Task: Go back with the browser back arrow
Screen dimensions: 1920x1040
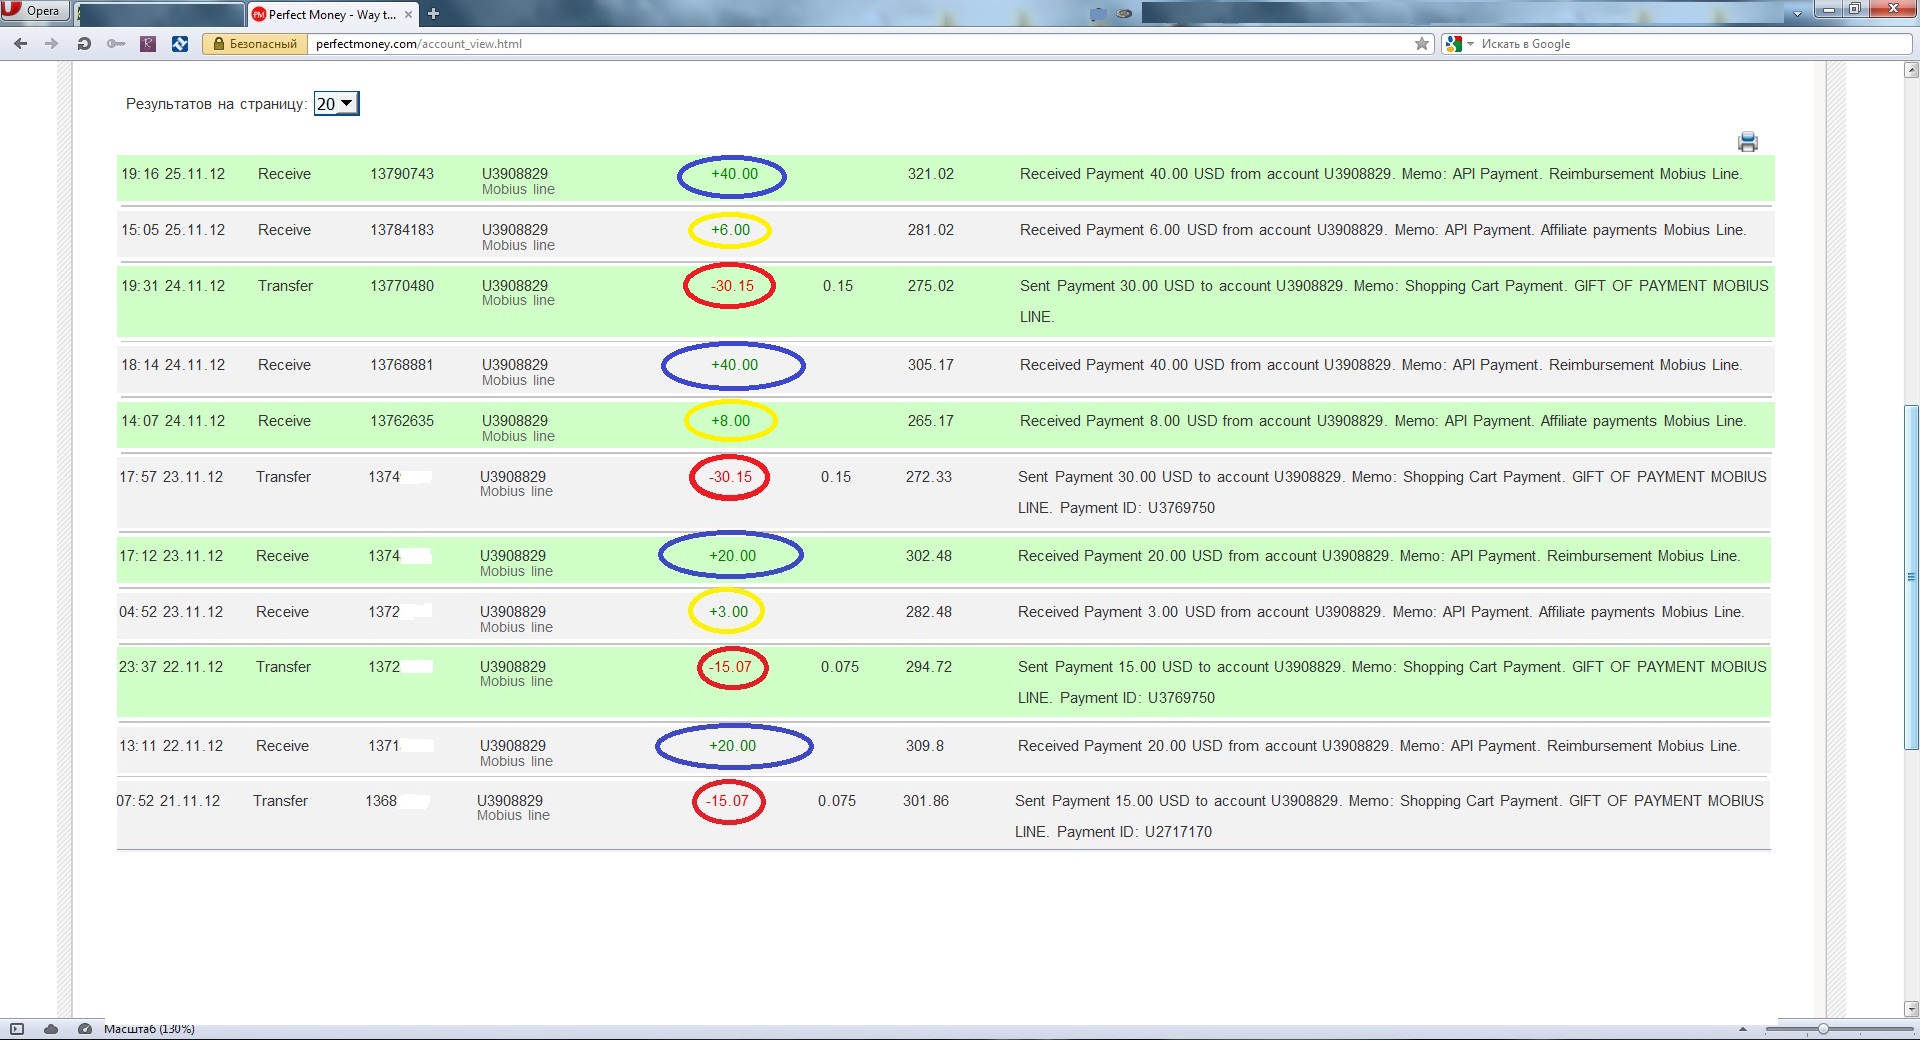Action: click(x=20, y=44)
